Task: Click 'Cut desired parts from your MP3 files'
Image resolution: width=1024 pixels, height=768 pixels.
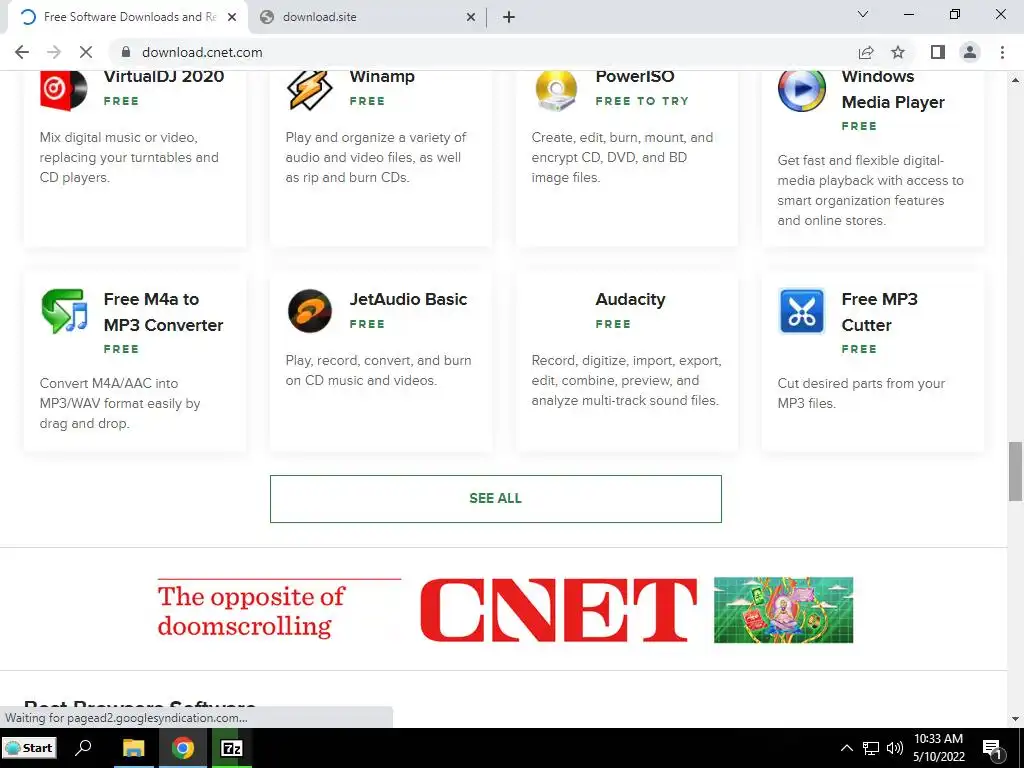Action: (861, 393)
